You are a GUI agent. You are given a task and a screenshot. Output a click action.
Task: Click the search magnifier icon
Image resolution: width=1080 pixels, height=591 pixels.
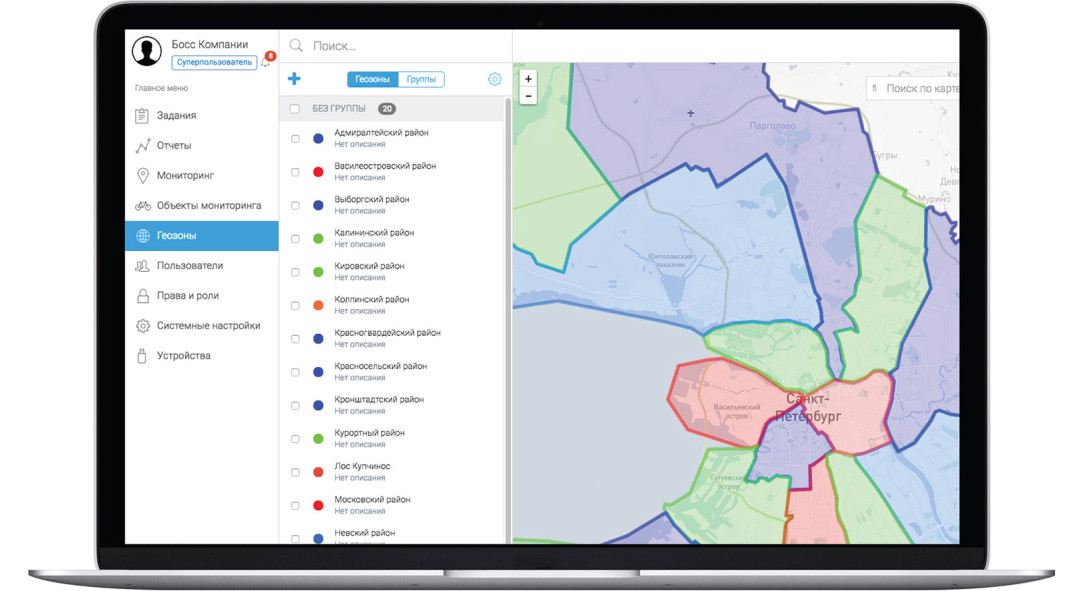[296, 46]
